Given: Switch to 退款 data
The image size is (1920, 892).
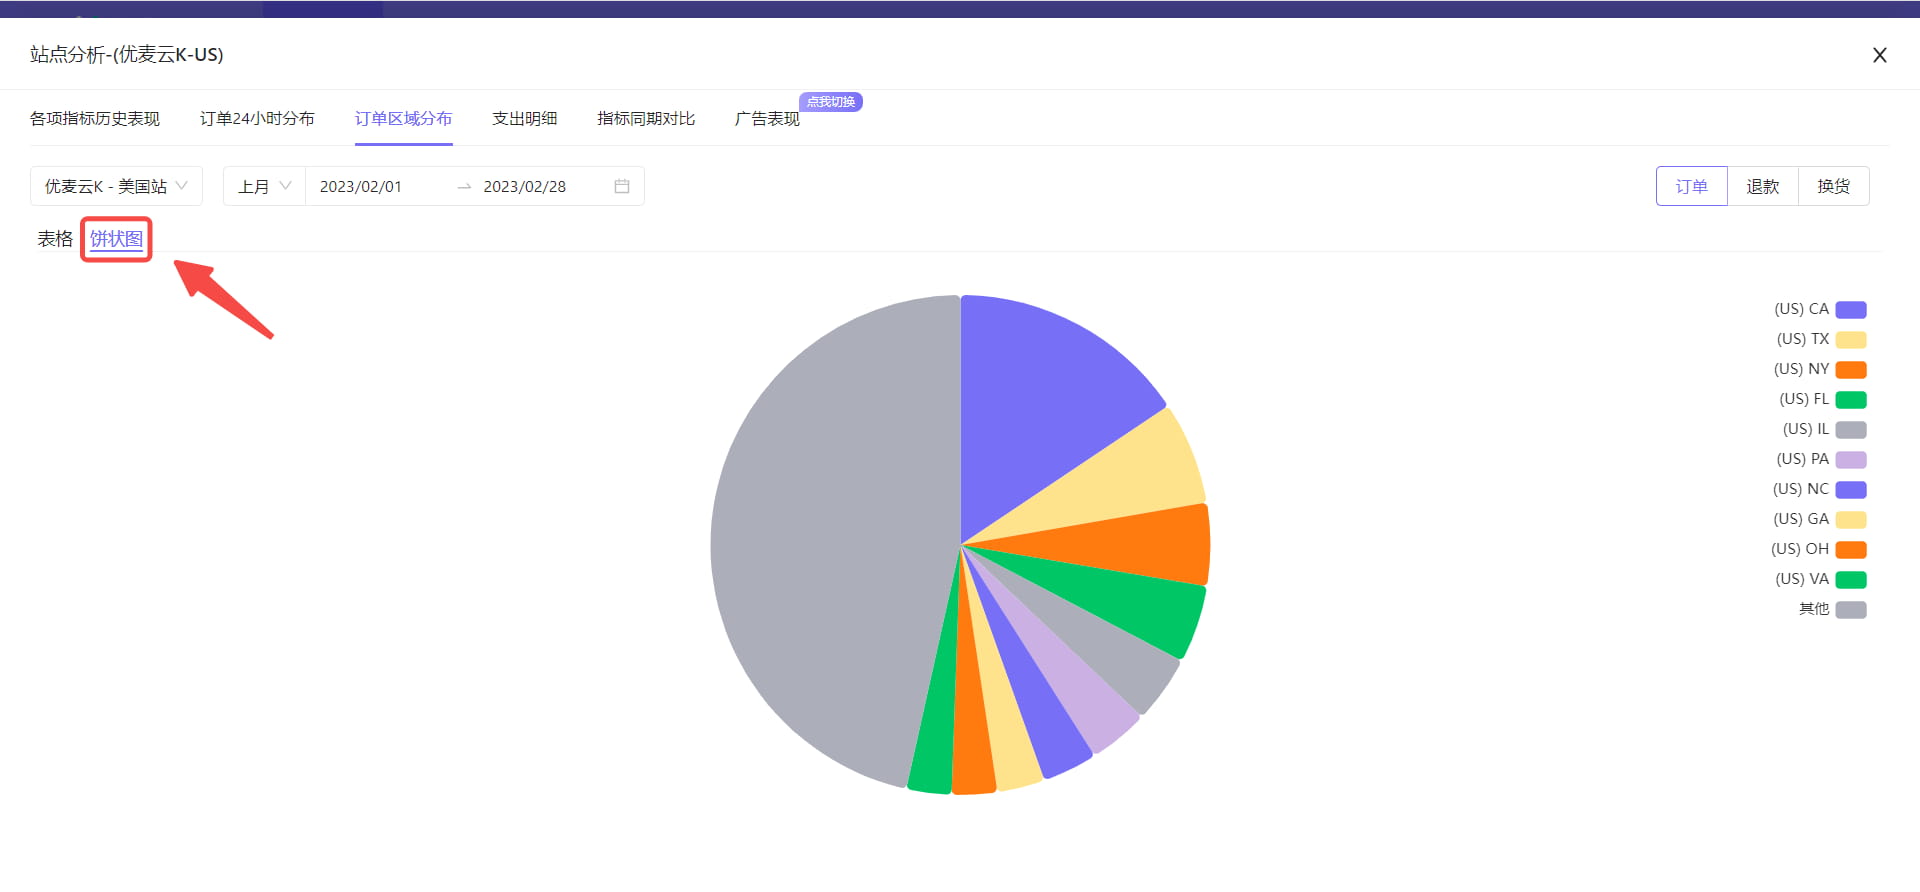Looking at the screenshot, I should click(1763, 186).
